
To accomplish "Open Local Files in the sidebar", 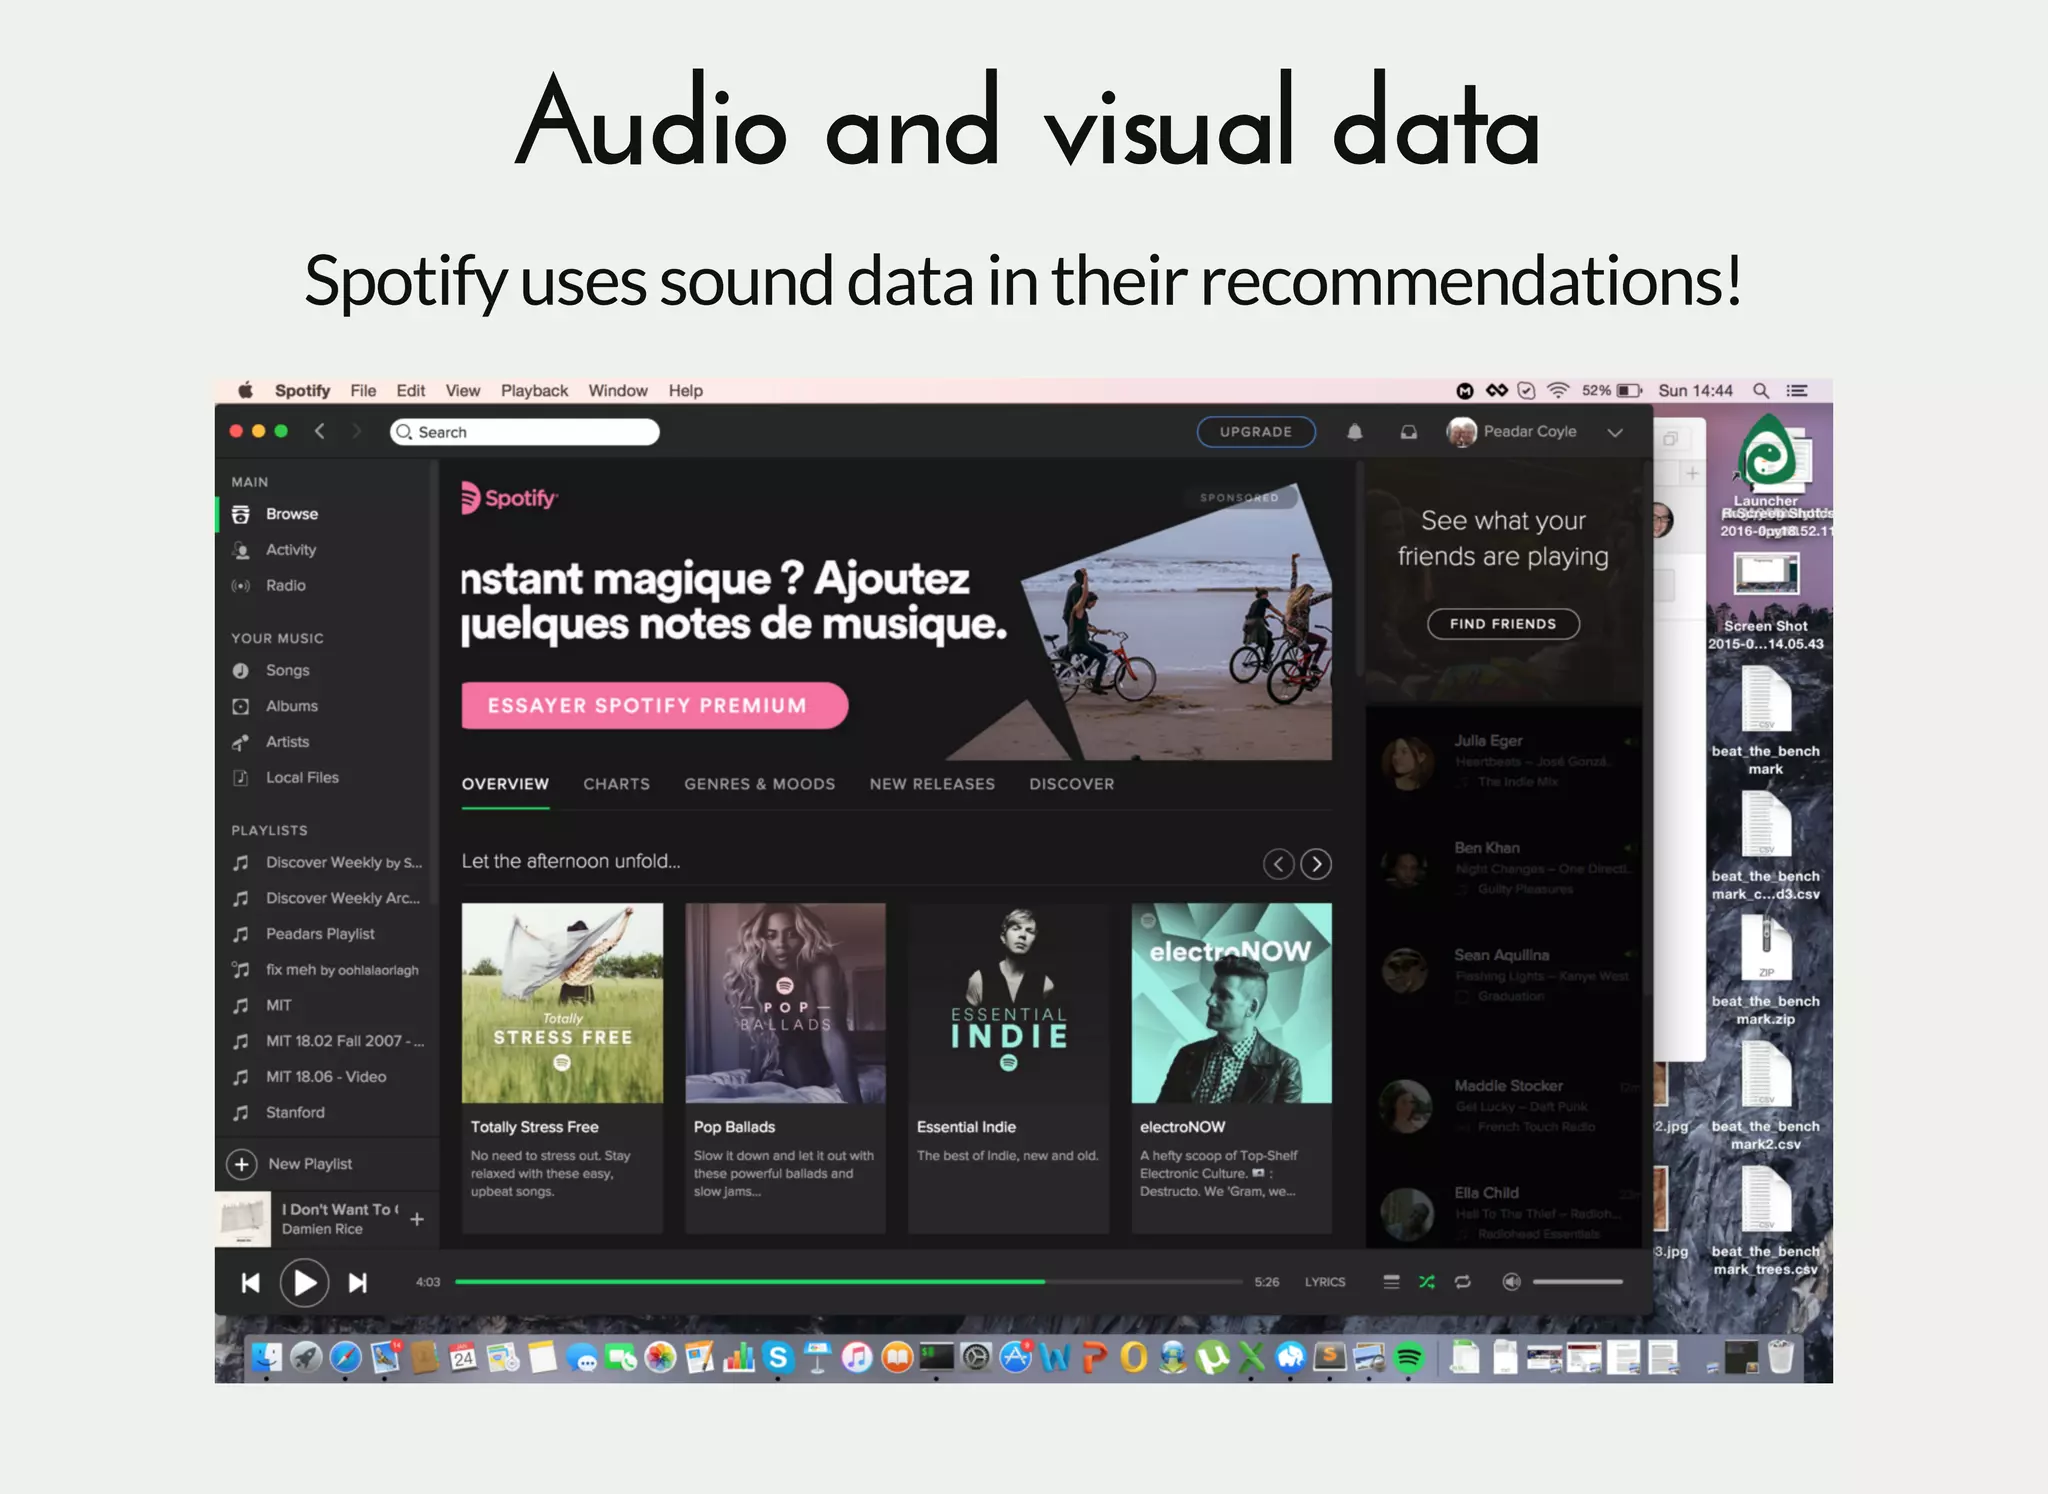I will (x=301, y=777).
